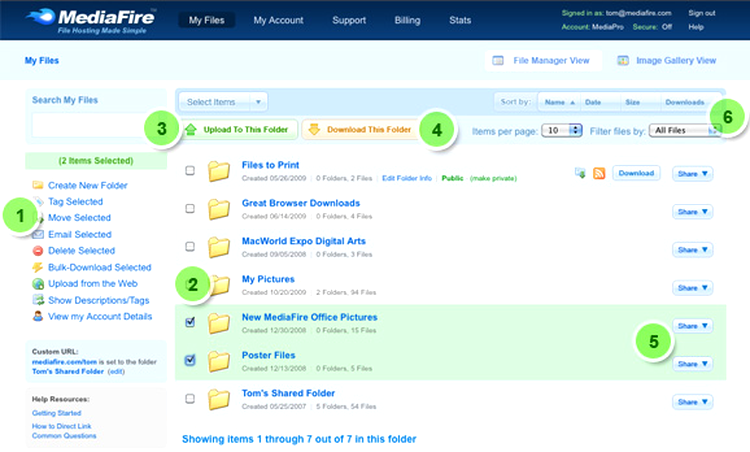
Task: Click the Upload from the Web globe icon
Action: (38, 284)
